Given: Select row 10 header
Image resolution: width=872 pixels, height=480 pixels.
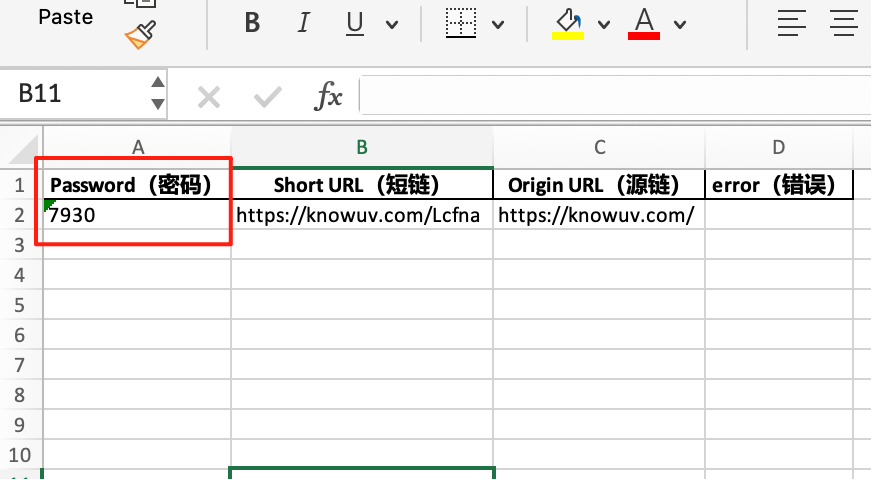Looking at the screenshot, I should coord(20,455).
